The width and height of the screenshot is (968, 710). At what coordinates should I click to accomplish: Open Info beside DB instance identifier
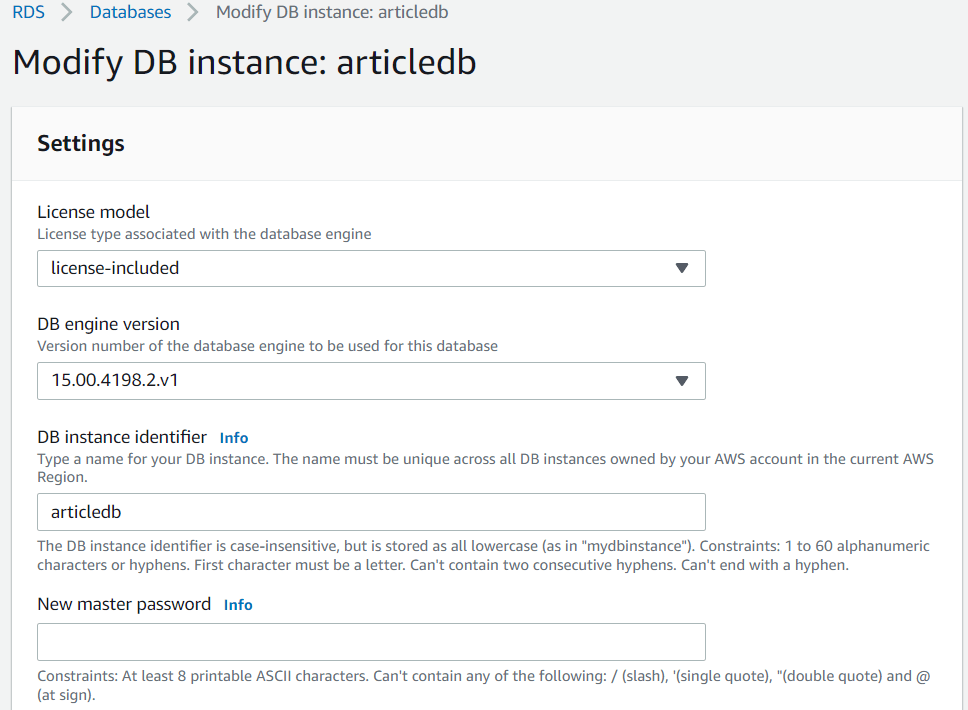pos(234,438)
